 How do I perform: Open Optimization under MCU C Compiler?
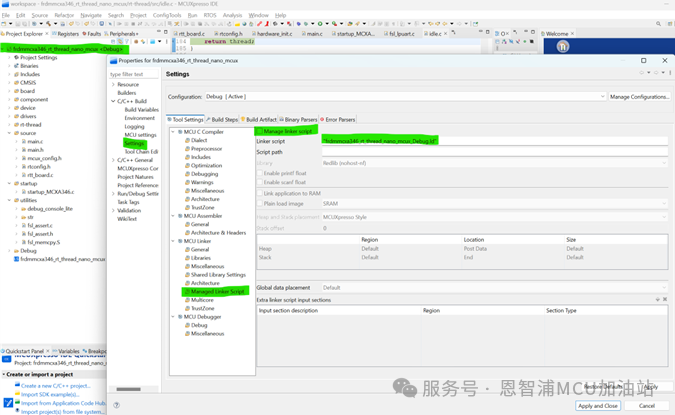click(x=204, y=165)
